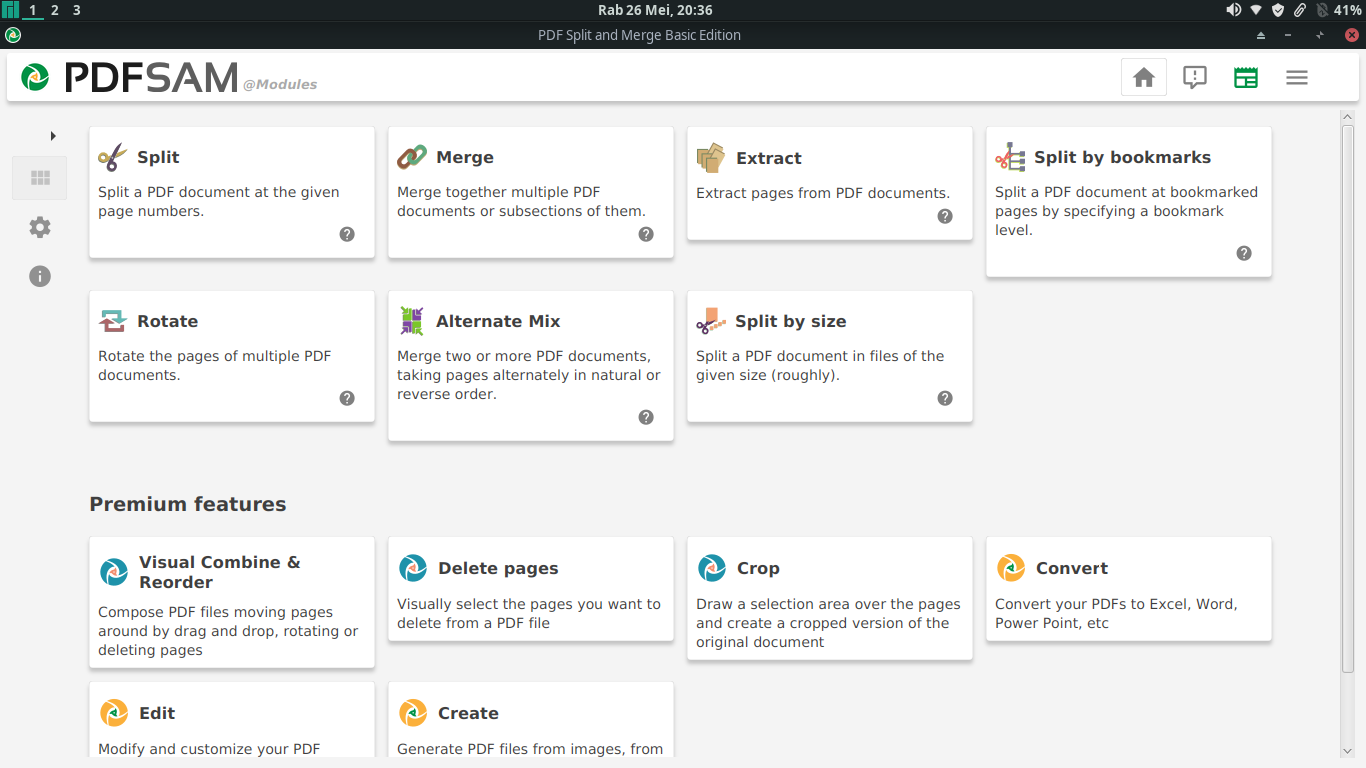Show help for Split by bookmarks
This screenshot has width=1366, height=768.
1244,253
